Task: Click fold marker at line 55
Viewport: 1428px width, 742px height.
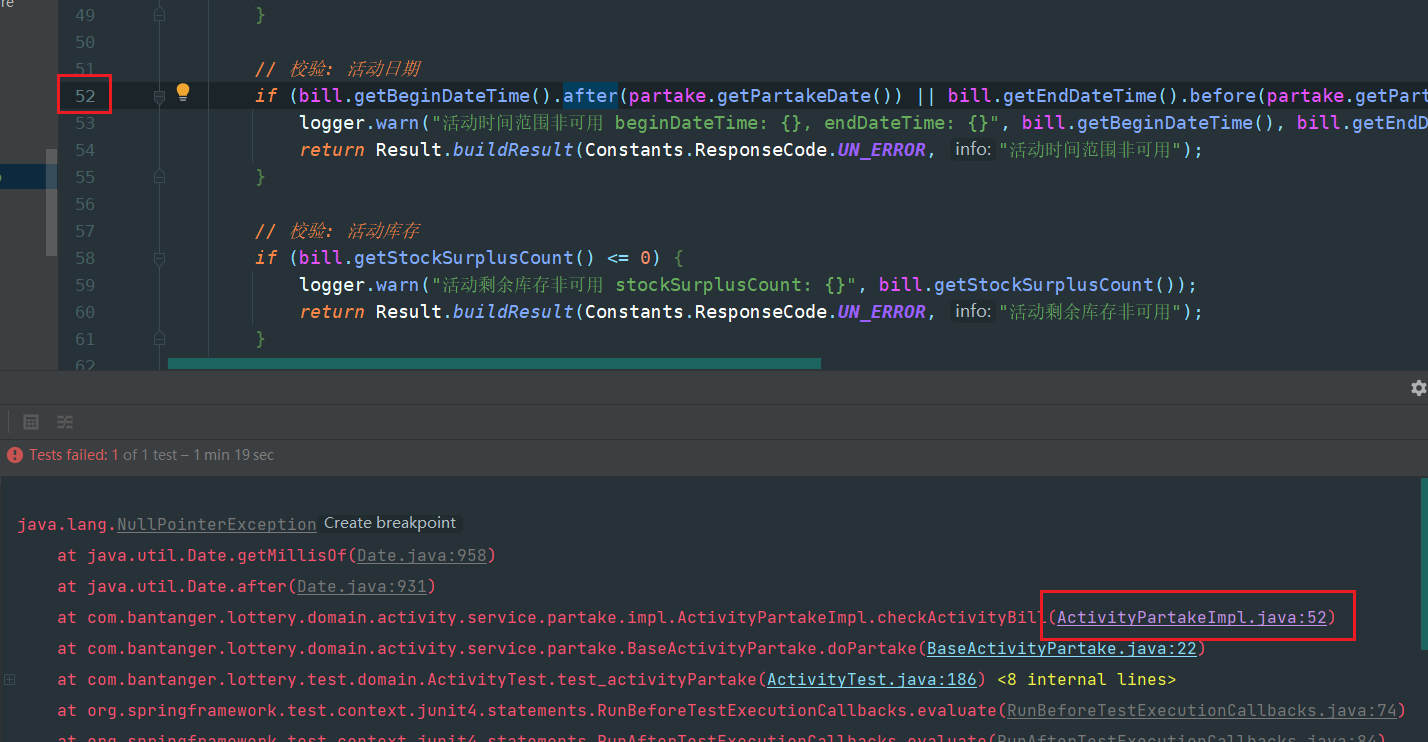Action: click(x=159, y=177)
